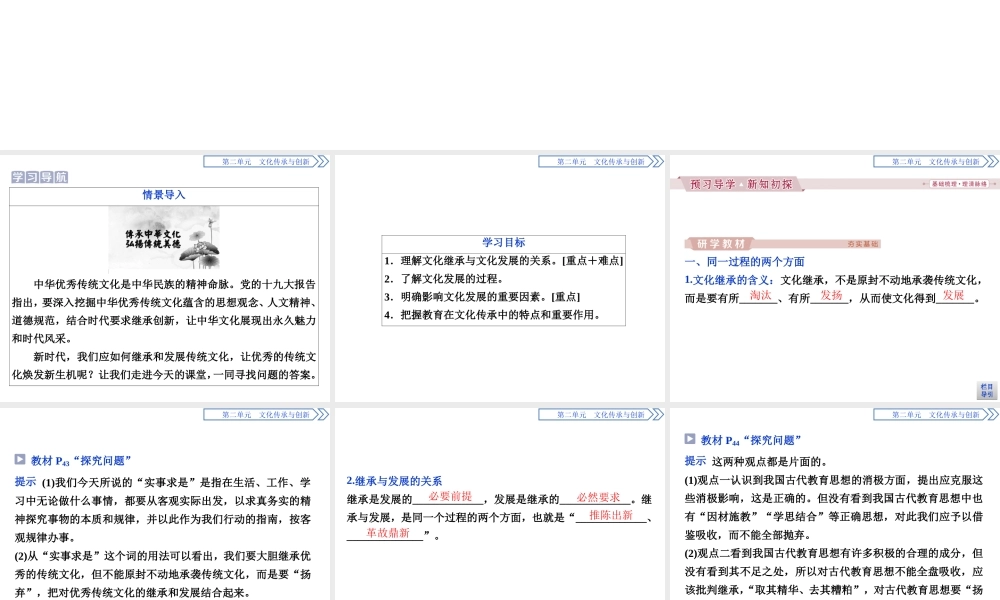Screen dimensions: 1000x600
Task: Open the slide on 2.继承与发展的关系
Action: coord(499,504)
